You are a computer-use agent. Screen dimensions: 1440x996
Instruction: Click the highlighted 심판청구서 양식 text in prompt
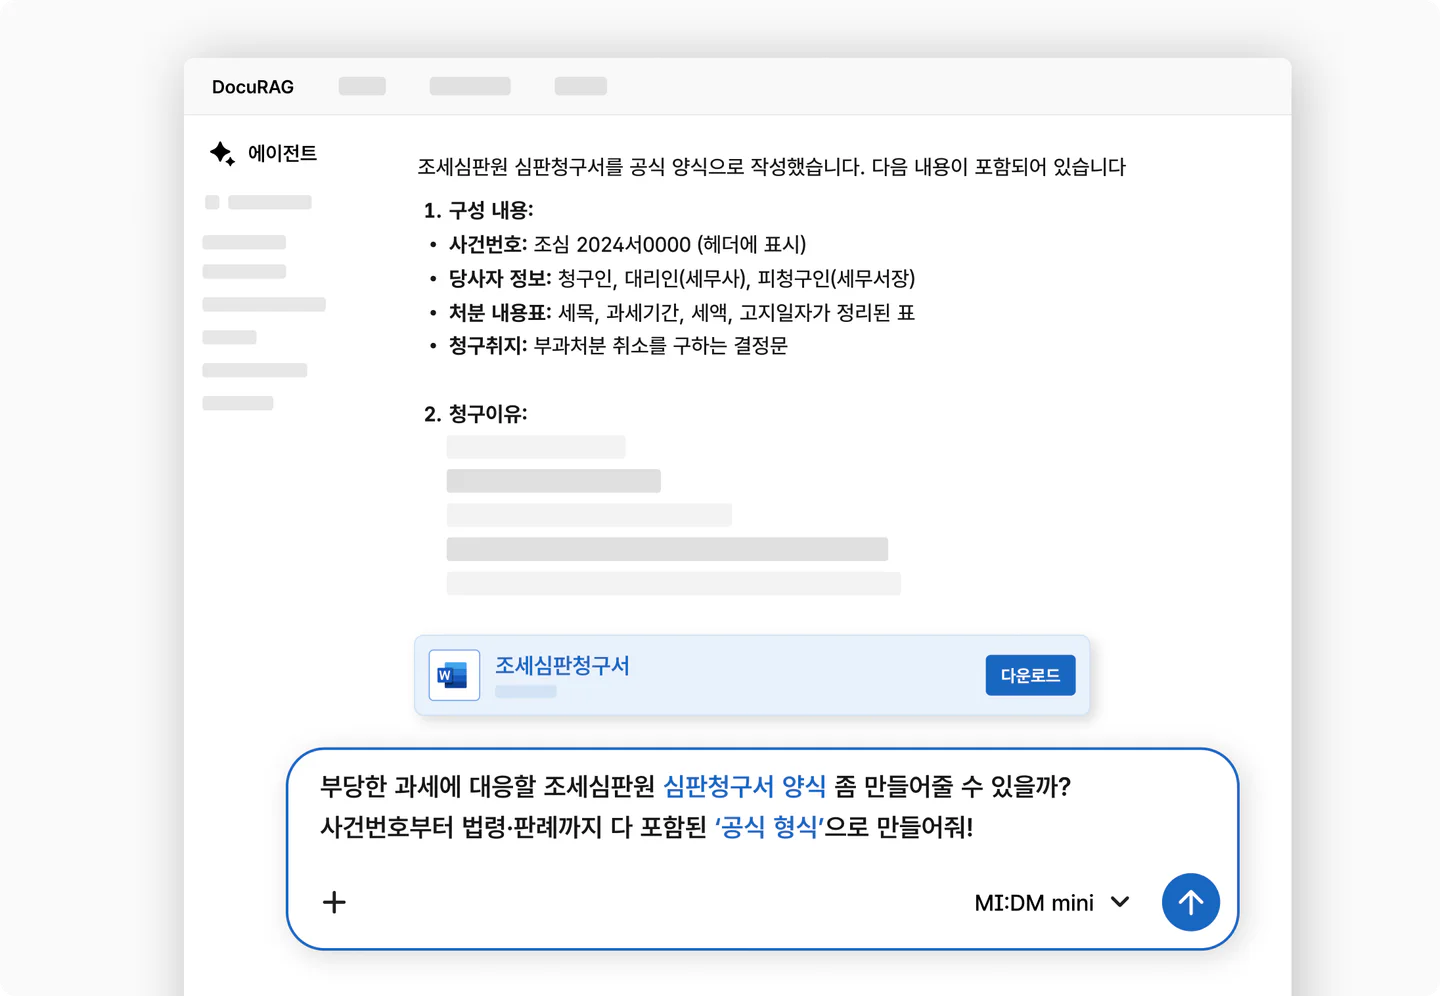click(x=745, y=786)
